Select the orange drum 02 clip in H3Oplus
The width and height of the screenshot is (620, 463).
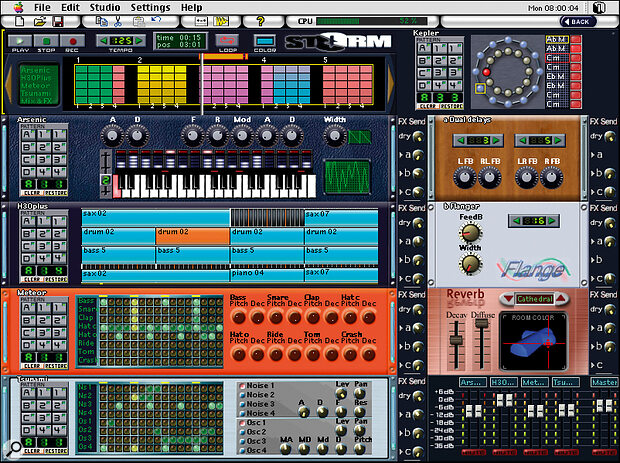tap(193, 236)
